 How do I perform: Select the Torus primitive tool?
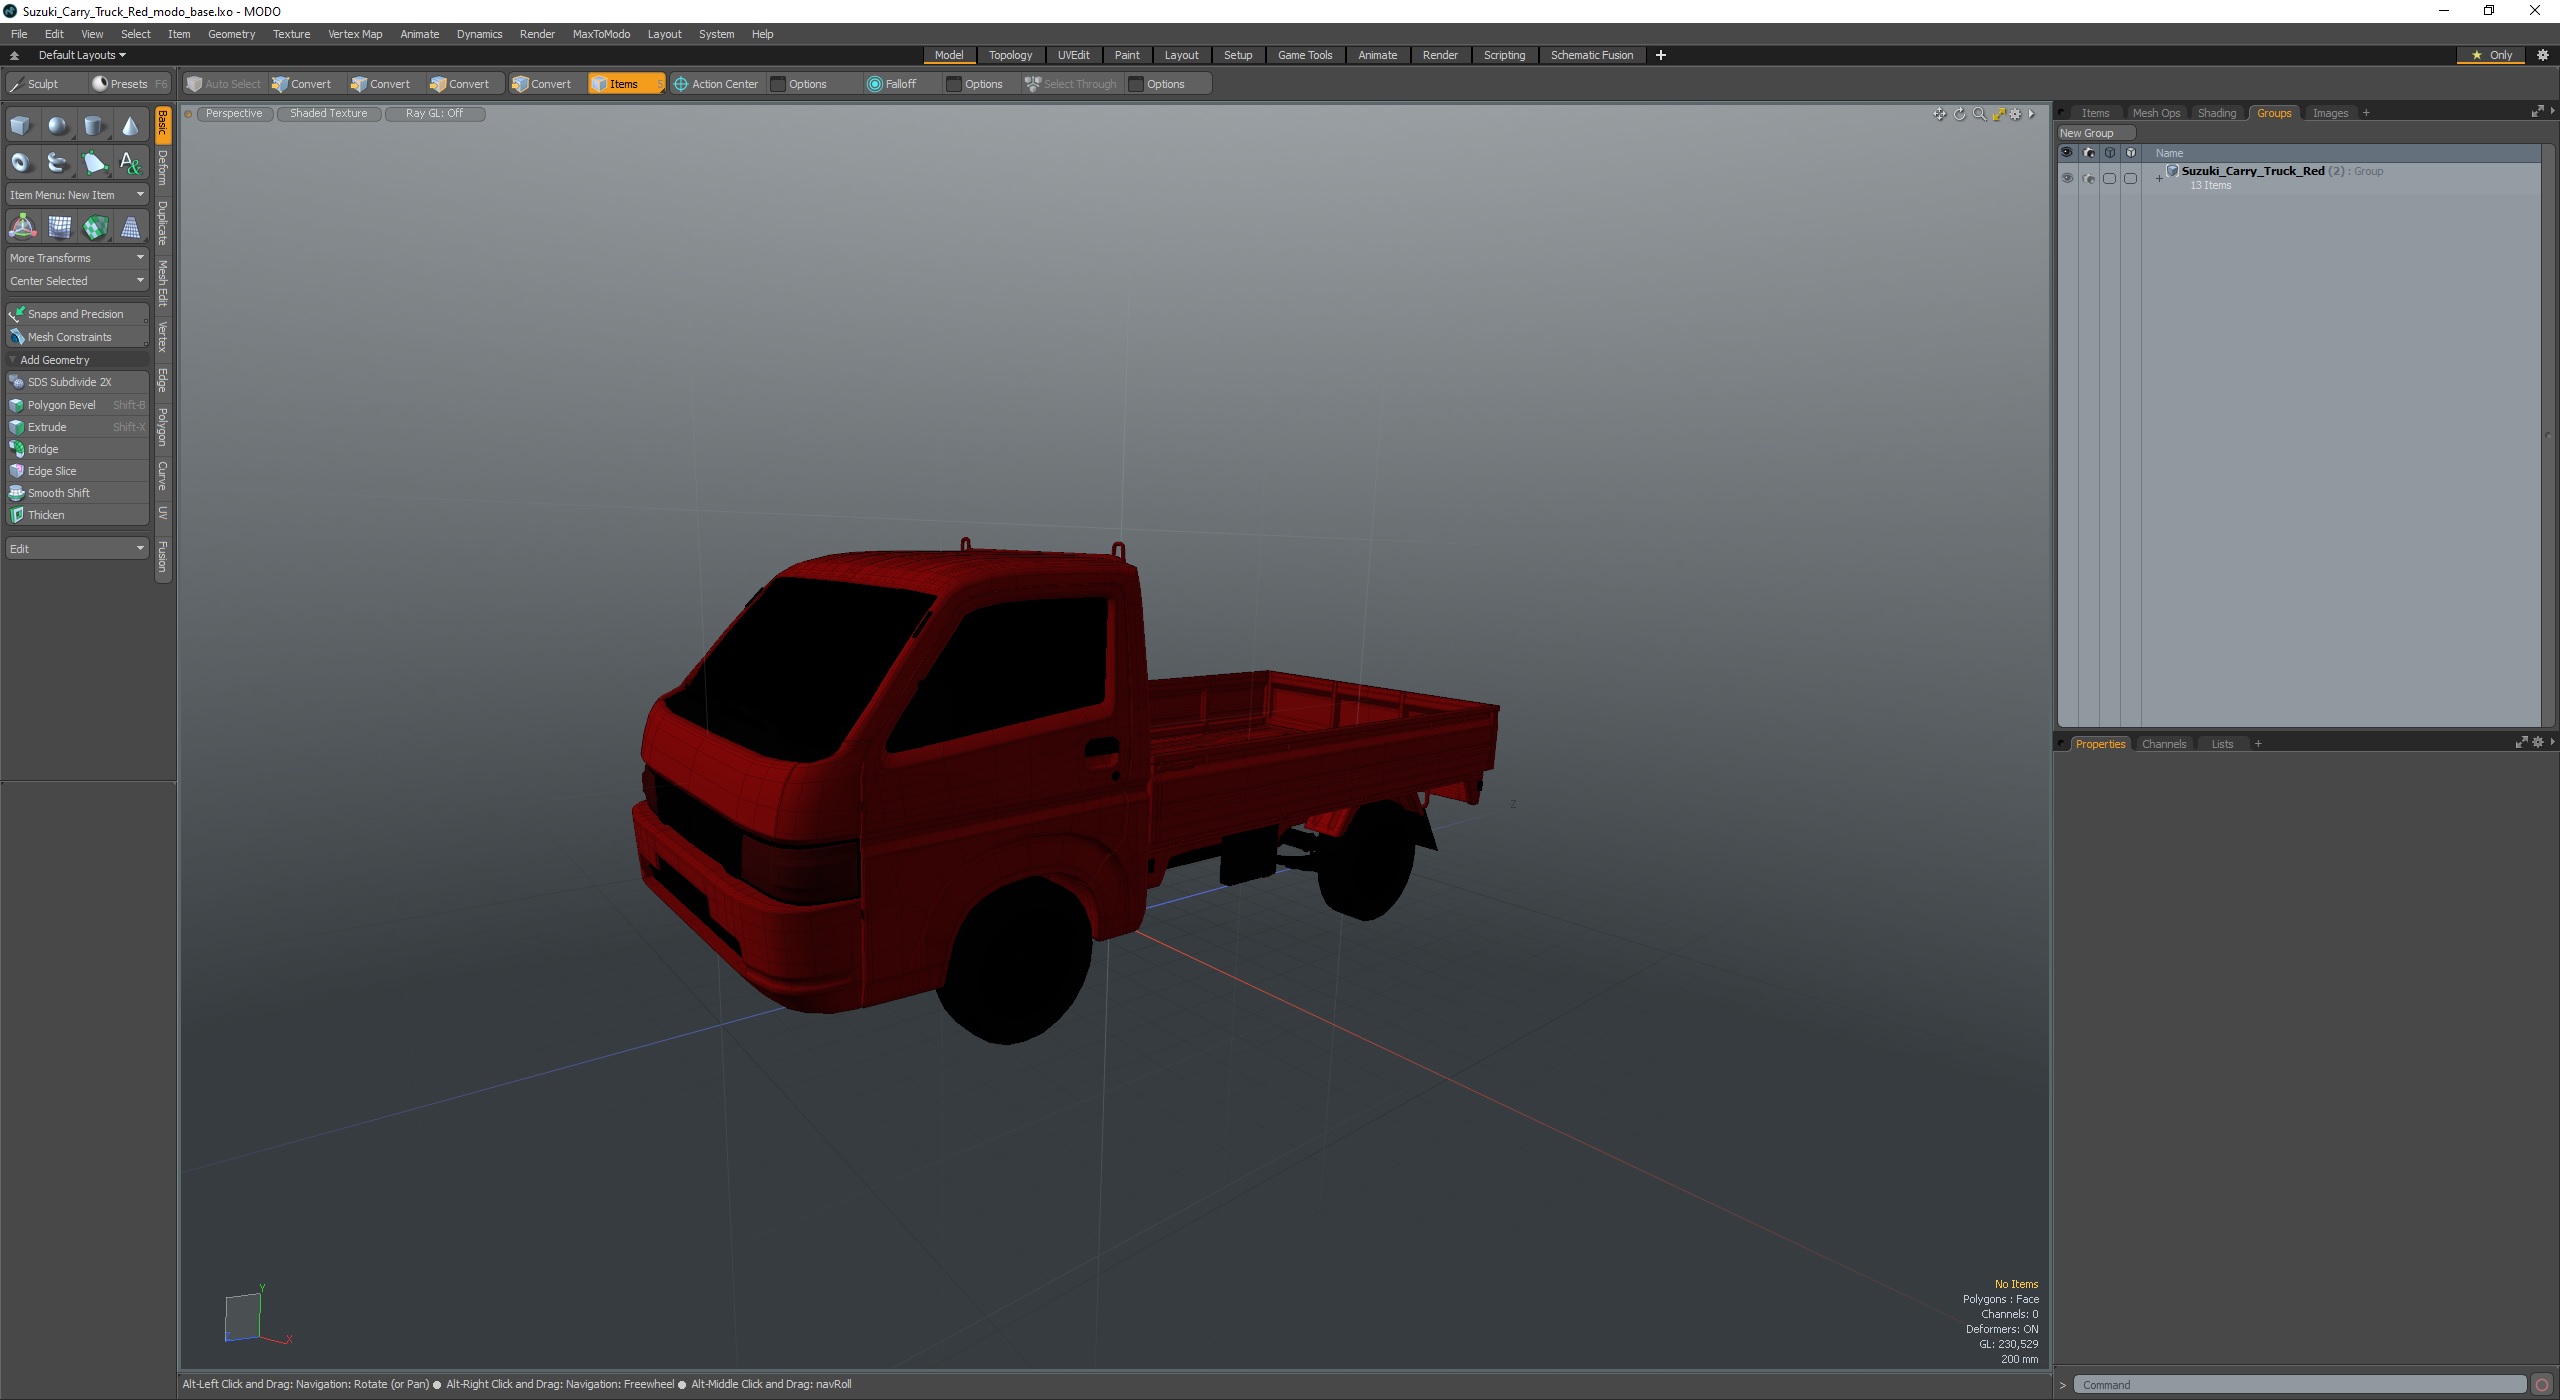click(21, 162)
